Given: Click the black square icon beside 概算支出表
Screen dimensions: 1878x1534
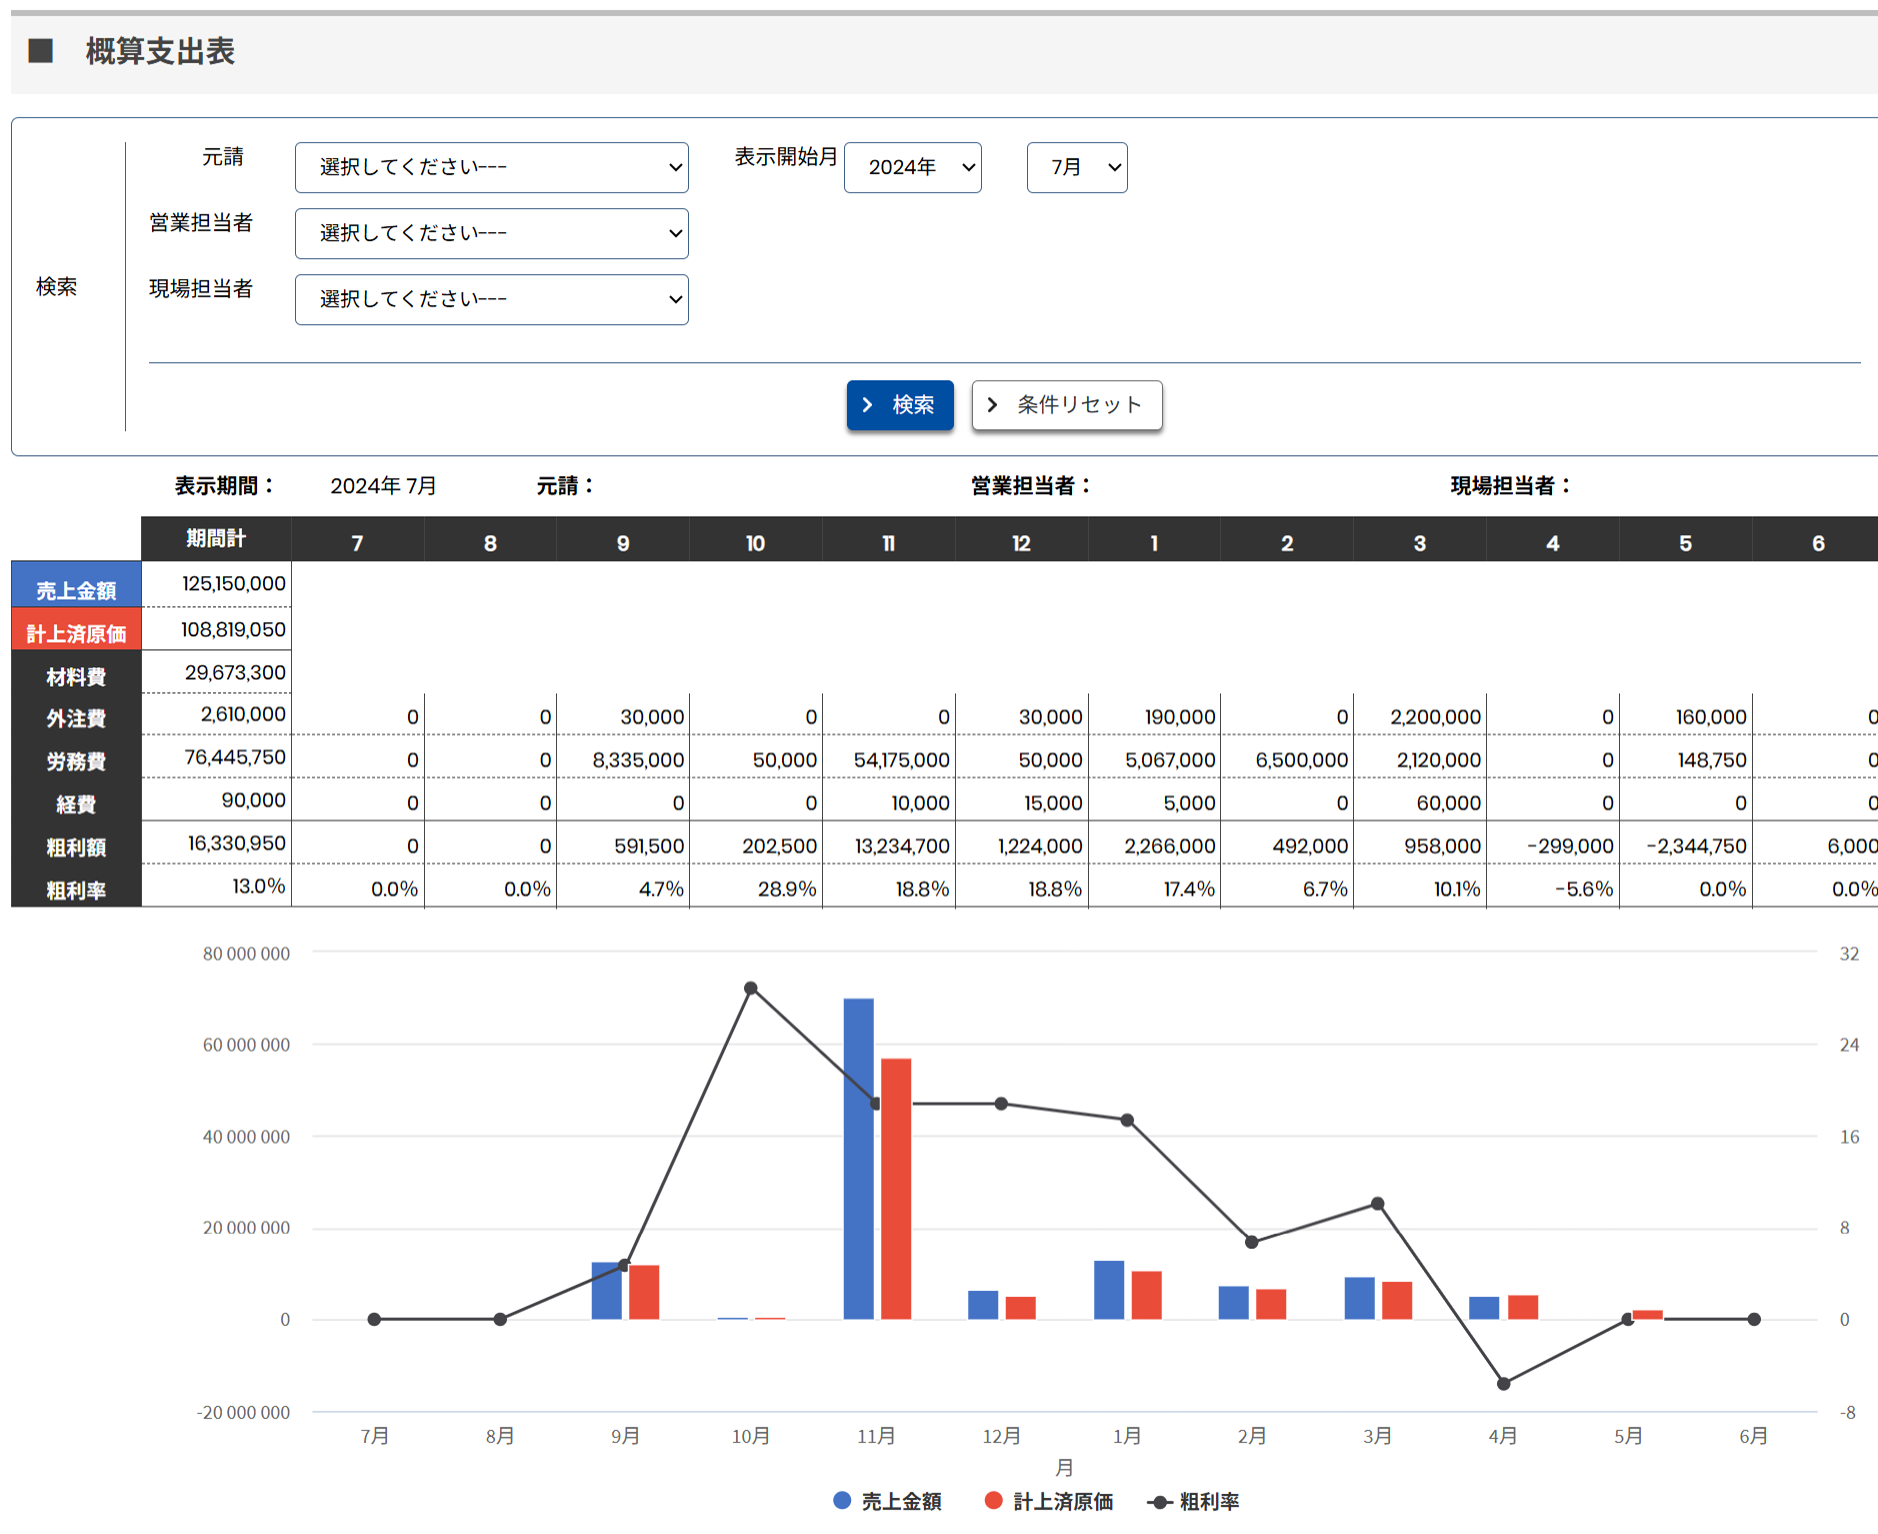Looking at the screenshot, I should click(41, 51).
